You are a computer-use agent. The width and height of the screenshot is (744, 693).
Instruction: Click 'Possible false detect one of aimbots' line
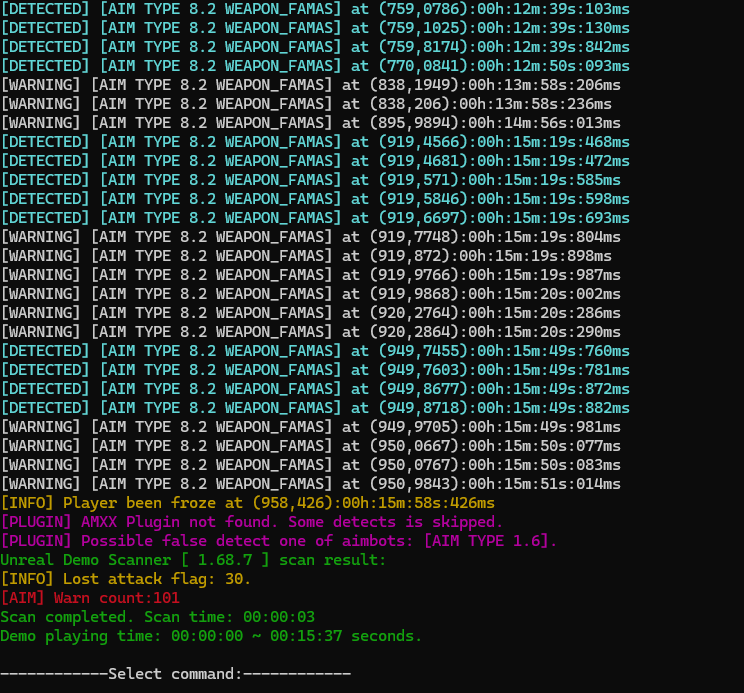pos(279,541)
